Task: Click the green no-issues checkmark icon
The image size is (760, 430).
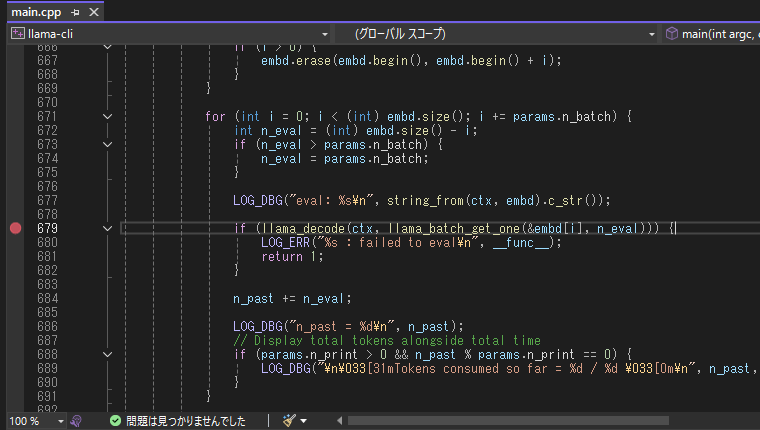Action: (x=115, y=421)
